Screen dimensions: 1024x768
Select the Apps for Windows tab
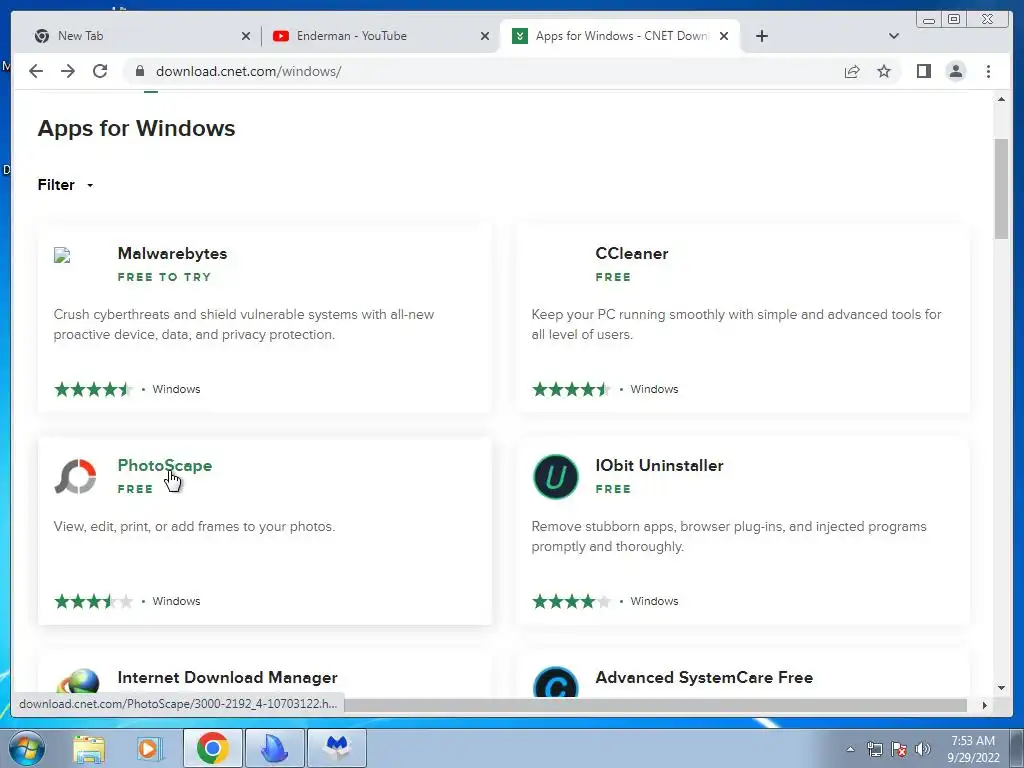(620, 36)
